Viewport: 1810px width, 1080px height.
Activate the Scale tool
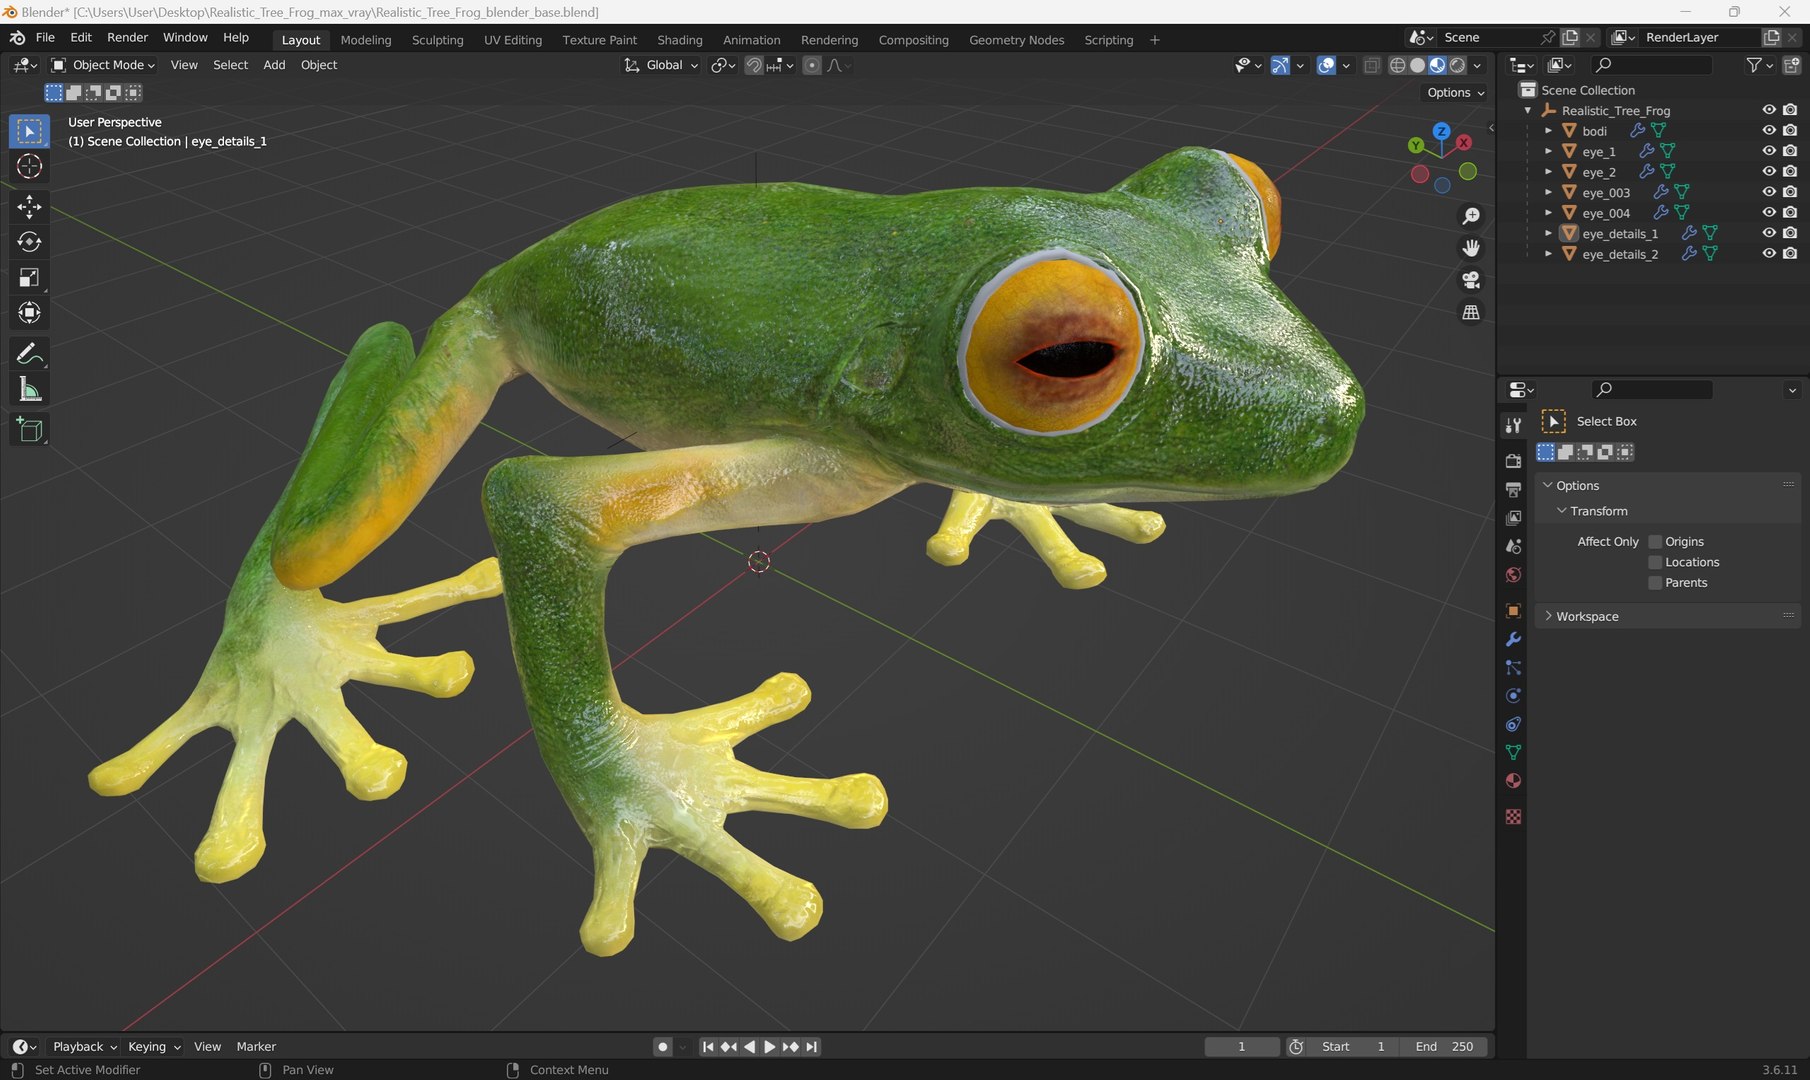pos(29,278)
